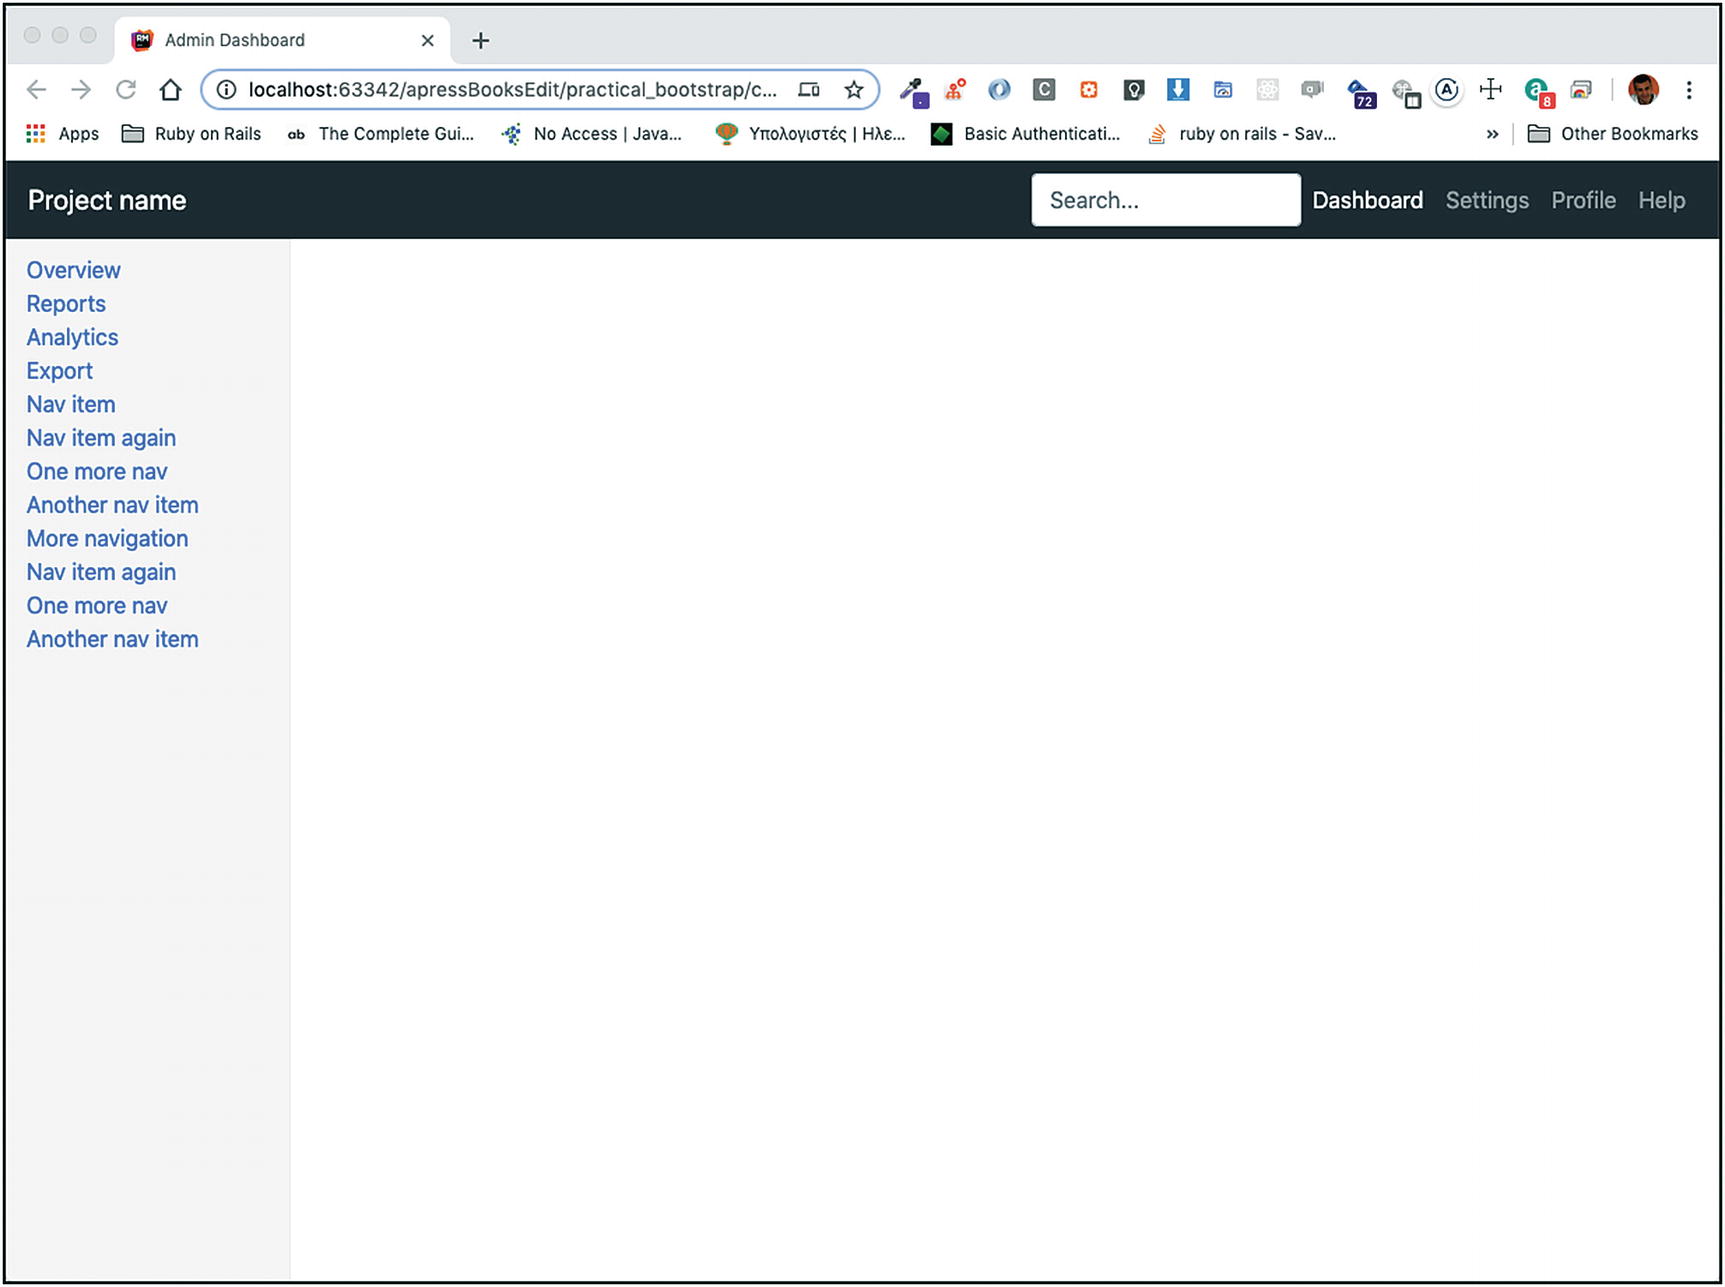The width and height of the screenshot is (1725, 1287).
Task: Open the Other Bookmarks folder
Action: (1613, 134)
